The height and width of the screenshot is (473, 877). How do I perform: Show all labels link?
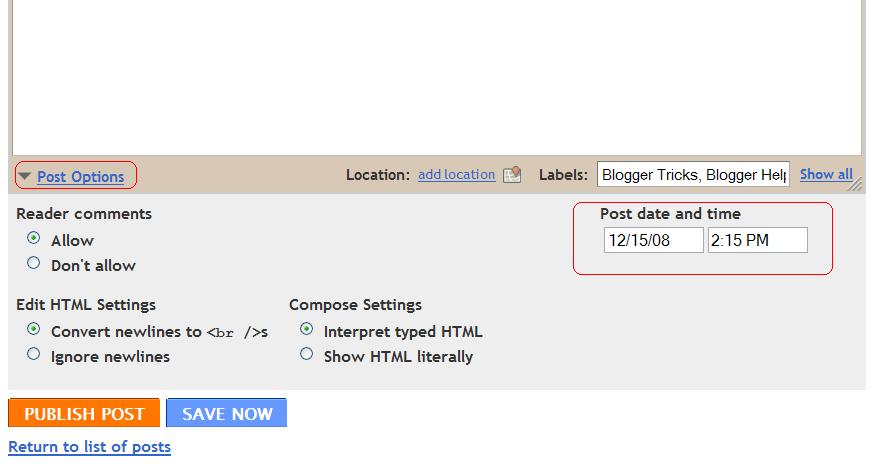826,174
